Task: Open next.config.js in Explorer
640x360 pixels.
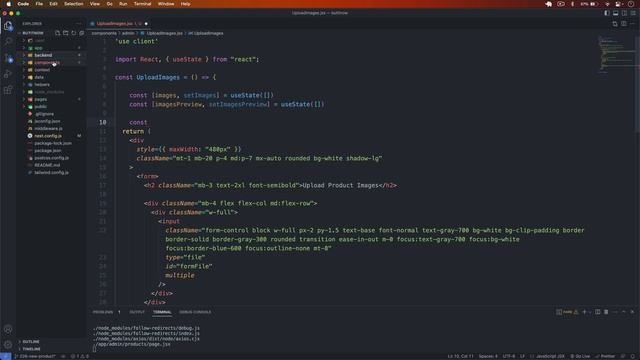Action: pos(48,136)
